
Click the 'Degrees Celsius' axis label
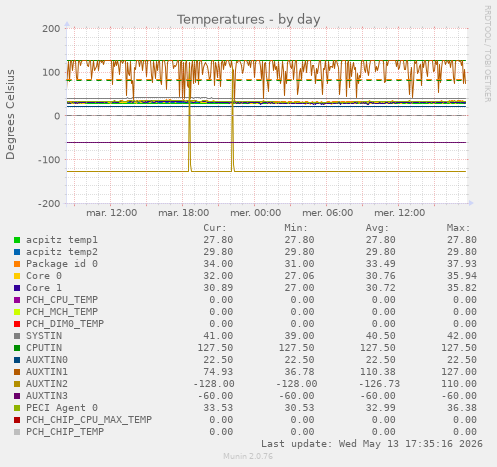tap(10, 115)
